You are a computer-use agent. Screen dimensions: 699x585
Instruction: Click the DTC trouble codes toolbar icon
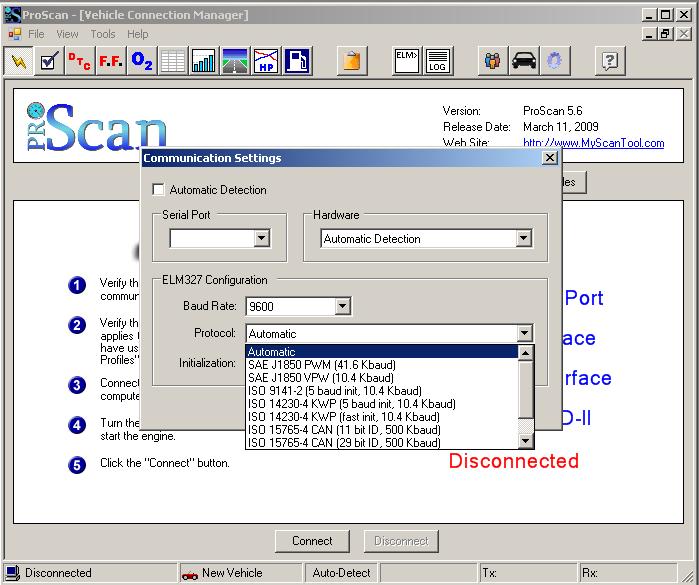pos(80,61)
